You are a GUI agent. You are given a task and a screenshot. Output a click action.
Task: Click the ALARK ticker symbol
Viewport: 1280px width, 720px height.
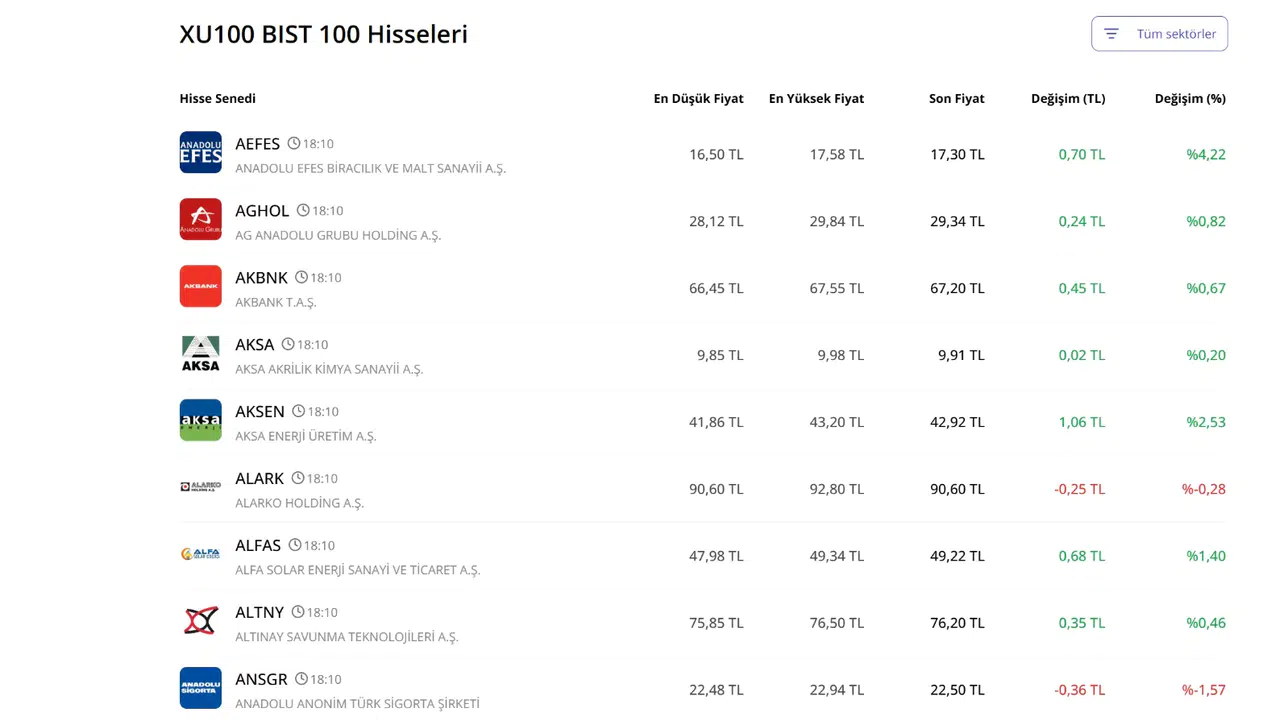(259, 479)
